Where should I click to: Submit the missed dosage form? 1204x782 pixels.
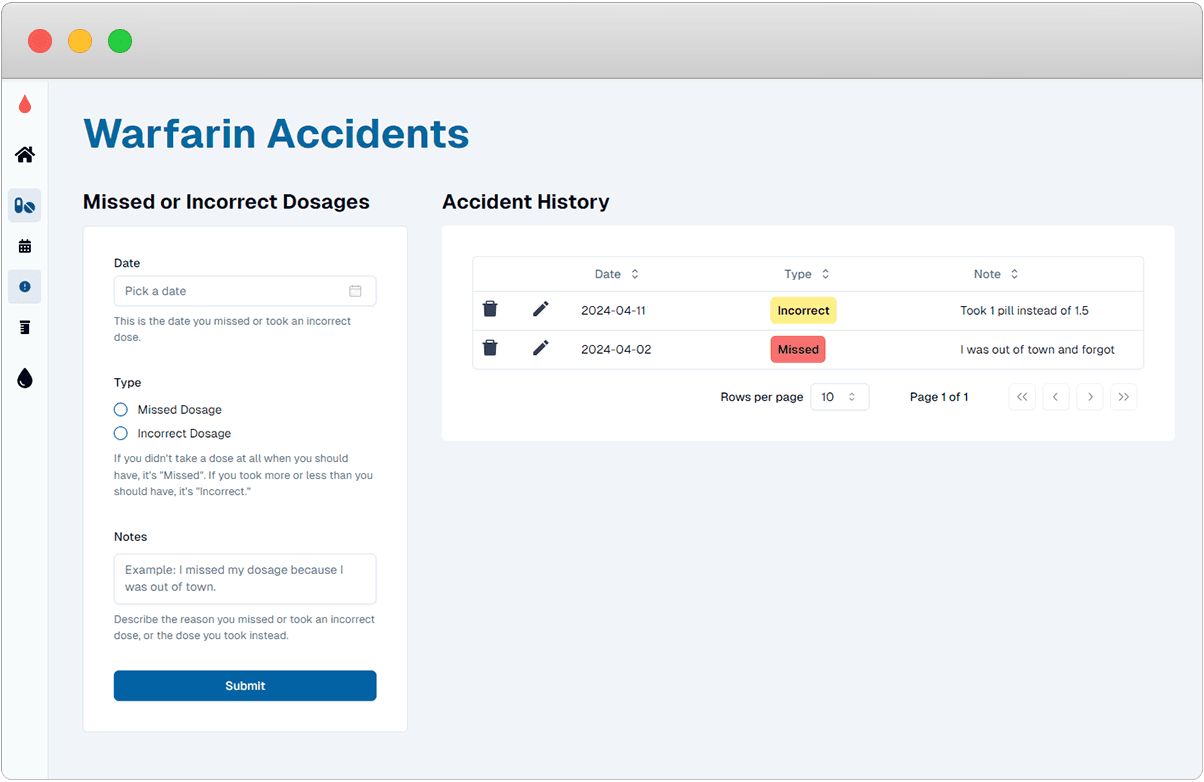click(x=244, y=686)
